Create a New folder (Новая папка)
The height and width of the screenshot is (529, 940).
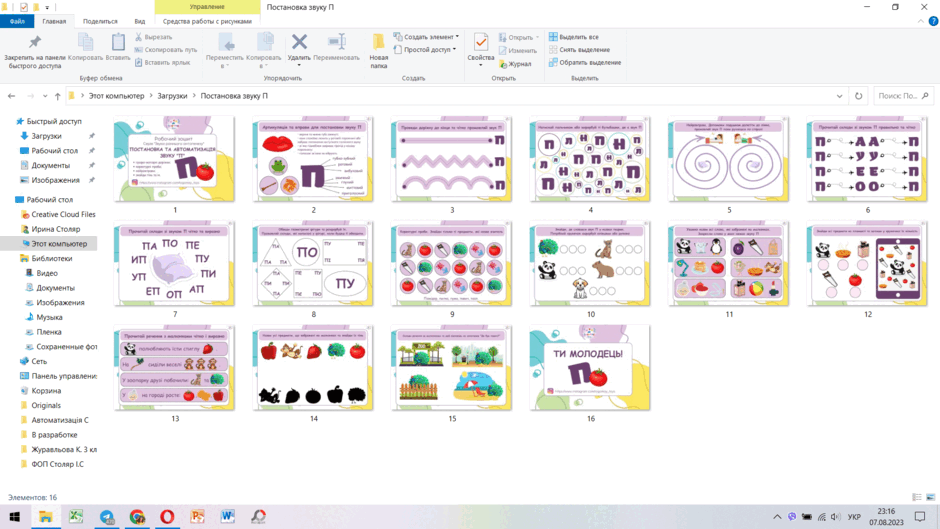click(x=378, y=50)
